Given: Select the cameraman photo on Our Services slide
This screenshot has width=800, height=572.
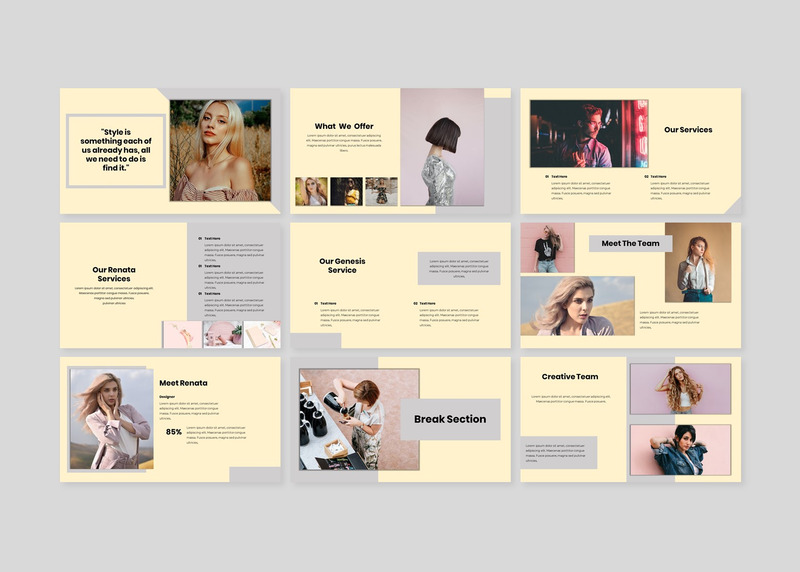Looking at the screenshot, I should tap(588, 133).
